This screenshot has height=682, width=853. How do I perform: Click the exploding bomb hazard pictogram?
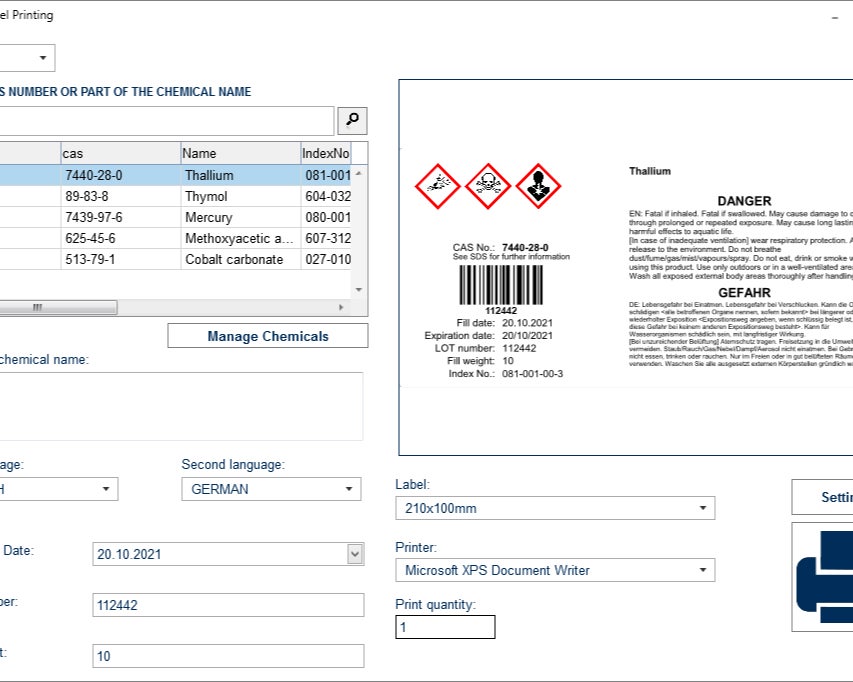pyautogui.click(x=437, y=186)
